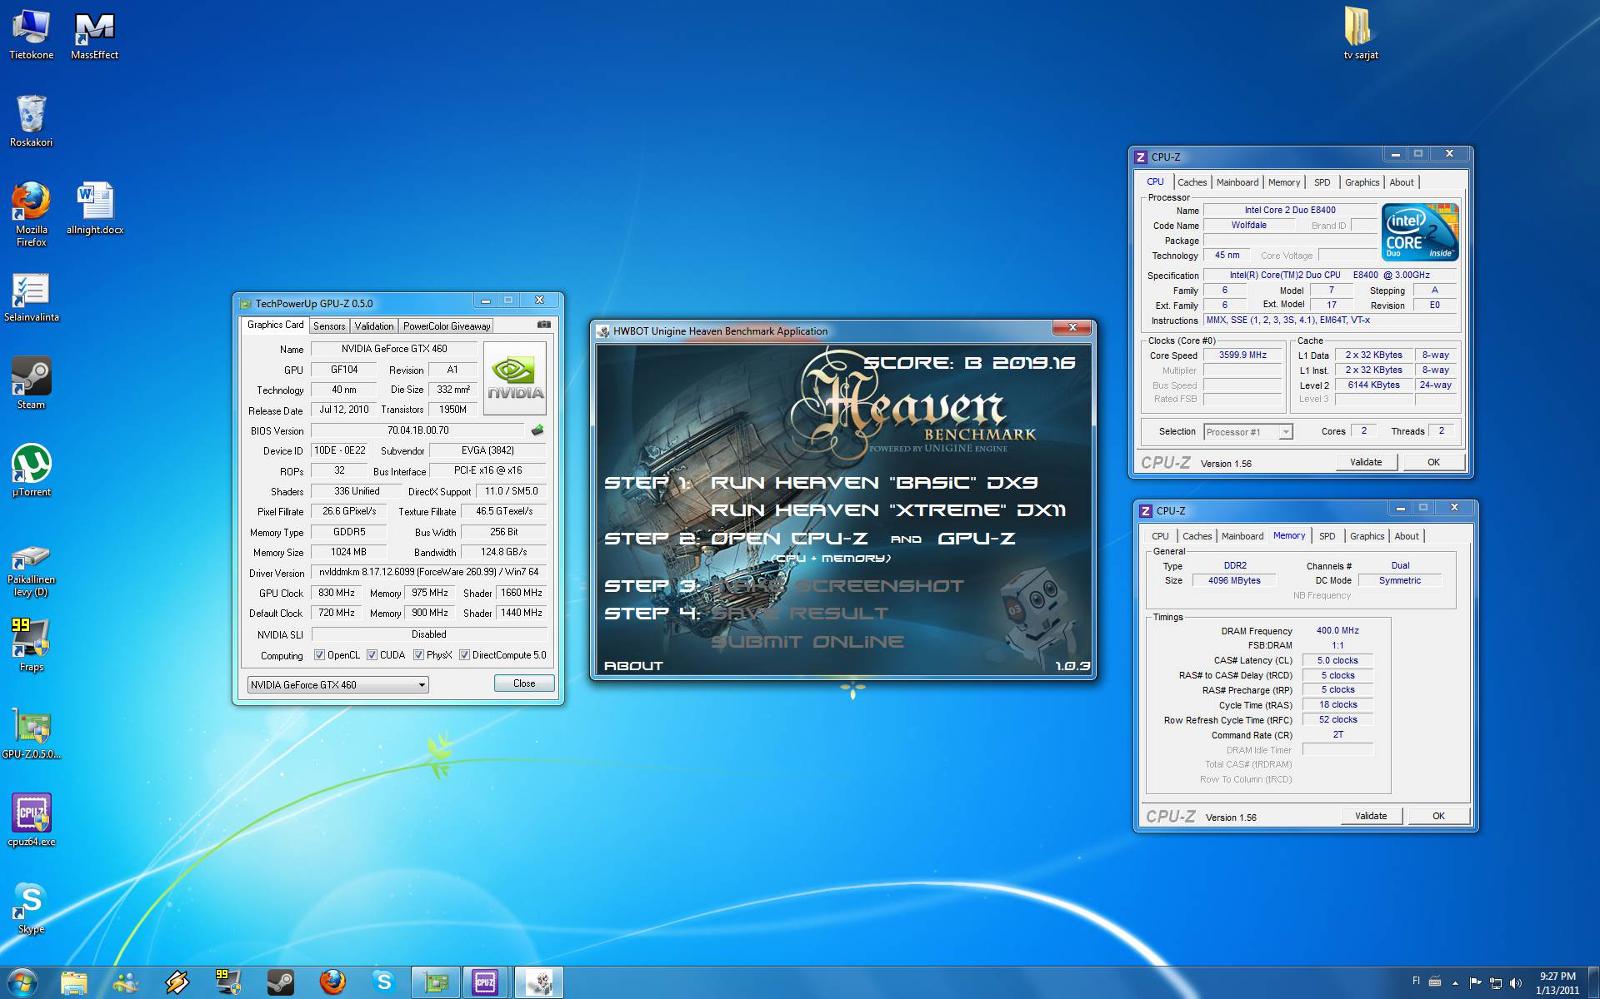Open the Roskakori recycle bin icon
This screenshot has width=1600, height=999.
pos(31,121)
